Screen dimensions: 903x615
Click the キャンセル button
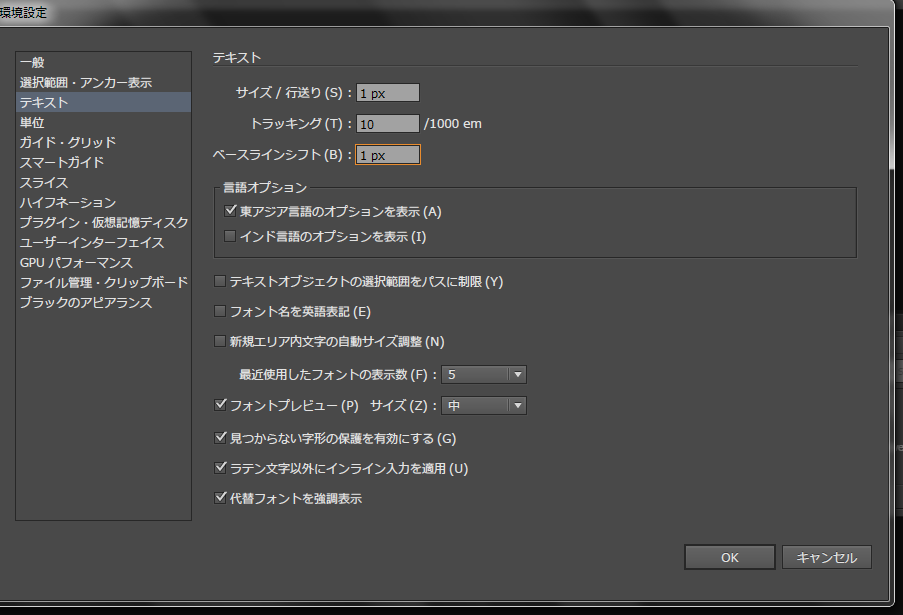pyautogui.click(x=826, y=557)
